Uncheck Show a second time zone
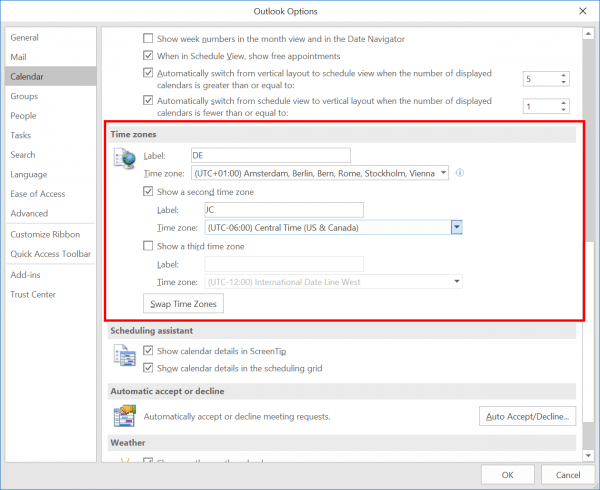The image size is (600, 490). (x=148, y=191)
